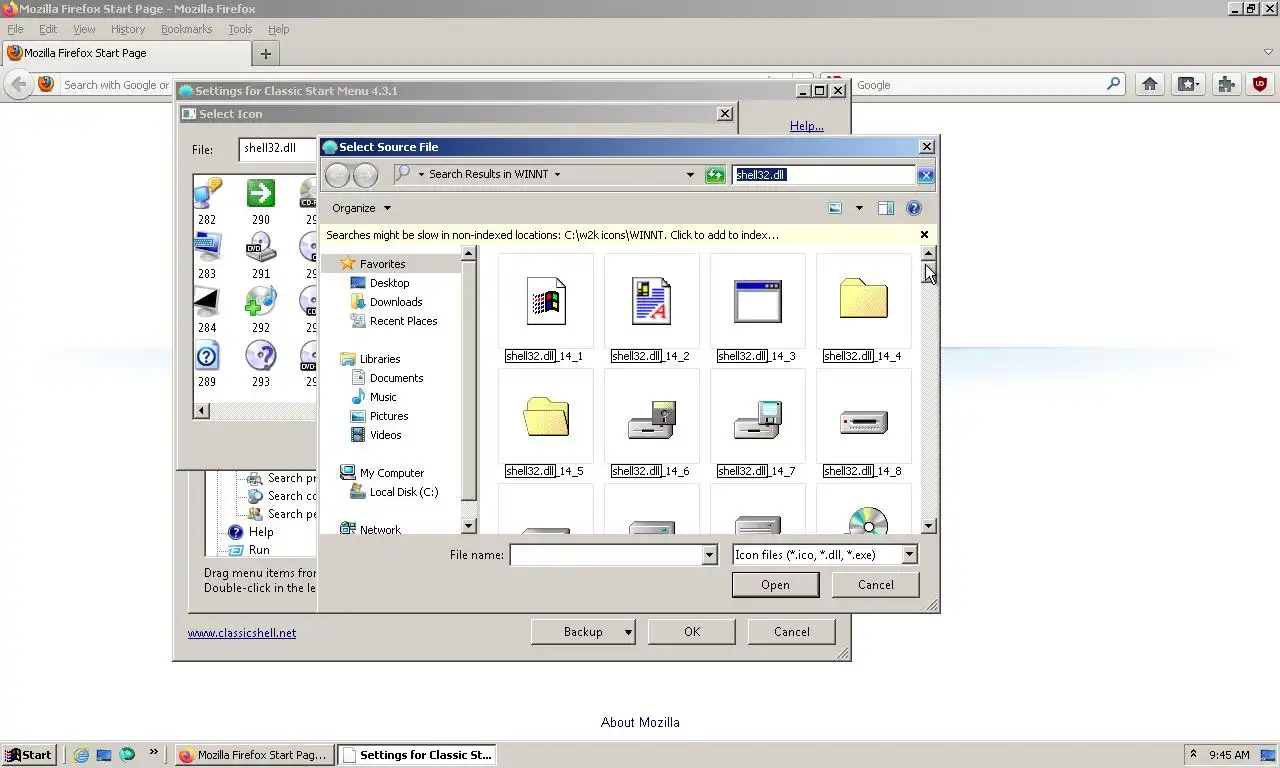Select the shell32.dll_14_2 rich text icon
This screenshot has width=1280, height=768.
[x=651, y=308]
